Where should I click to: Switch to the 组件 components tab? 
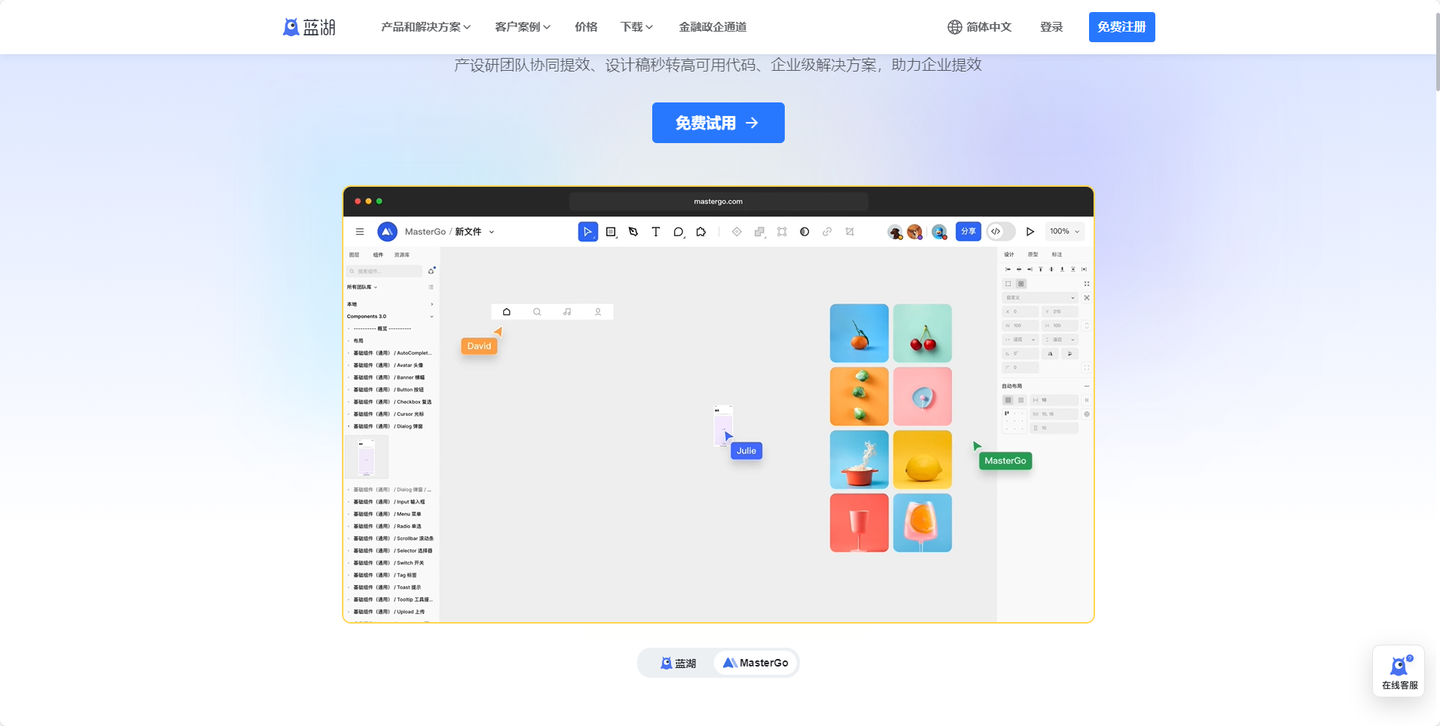(378, 255)
